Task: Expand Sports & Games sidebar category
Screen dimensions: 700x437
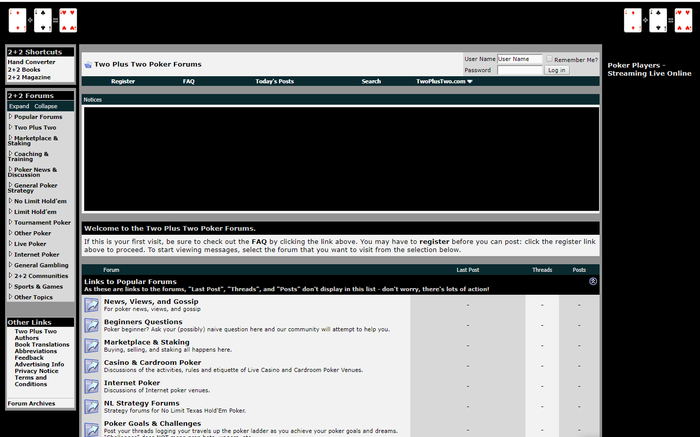Action: coord(10,286)
